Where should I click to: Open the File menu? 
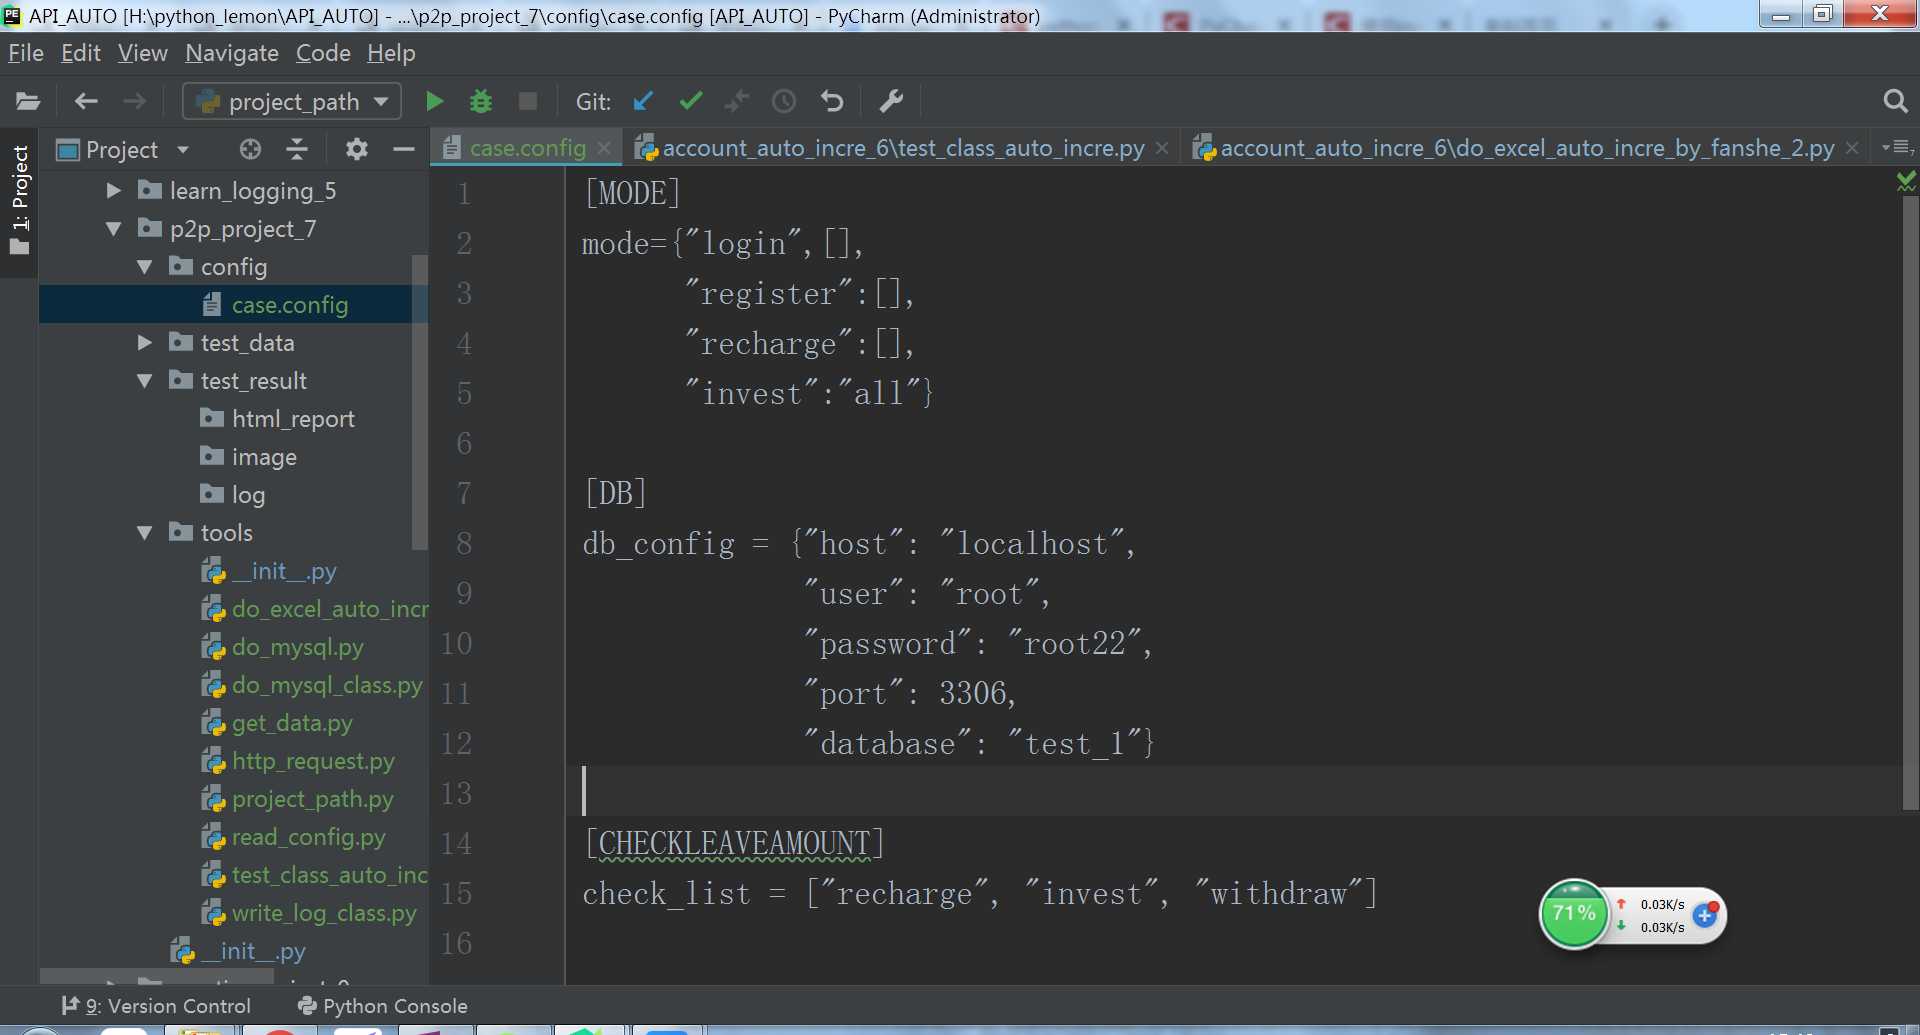pyautogui.click(x=25, y=53)
